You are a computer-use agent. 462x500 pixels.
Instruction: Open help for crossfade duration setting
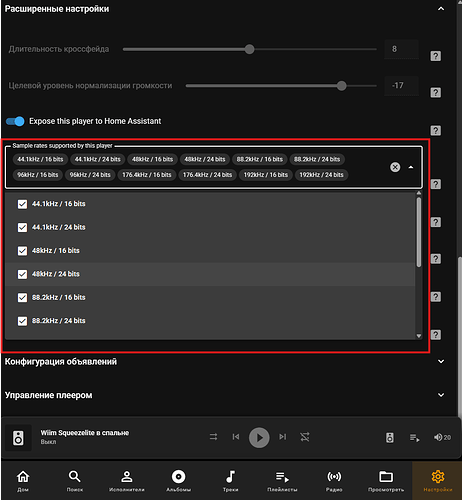435,56
